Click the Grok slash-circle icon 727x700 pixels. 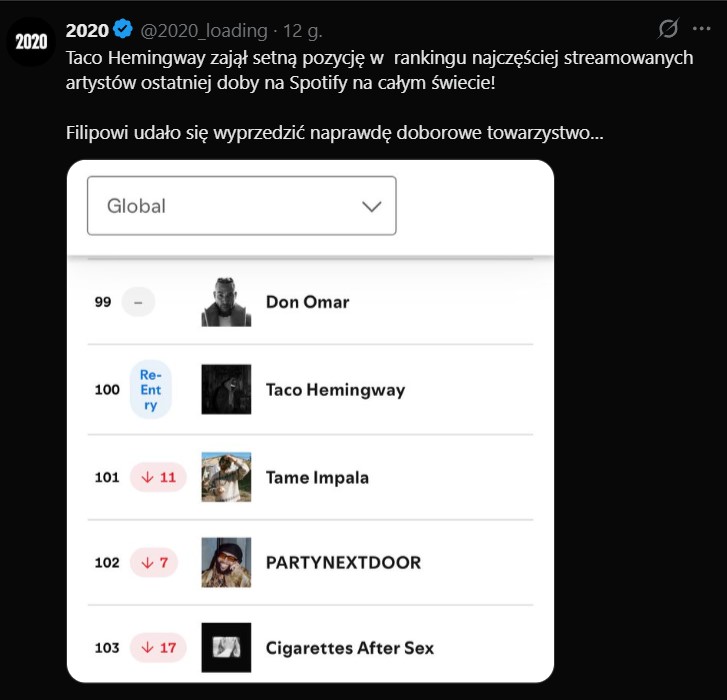[668, 29]
